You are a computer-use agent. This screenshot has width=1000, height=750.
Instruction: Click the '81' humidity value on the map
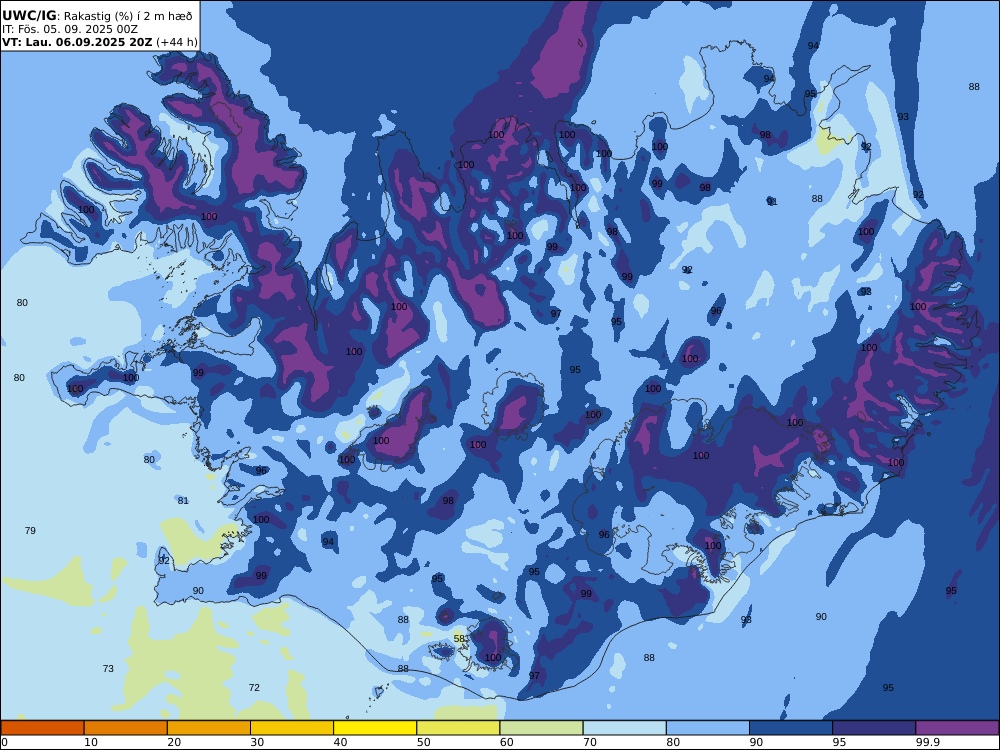pos(183,501)
